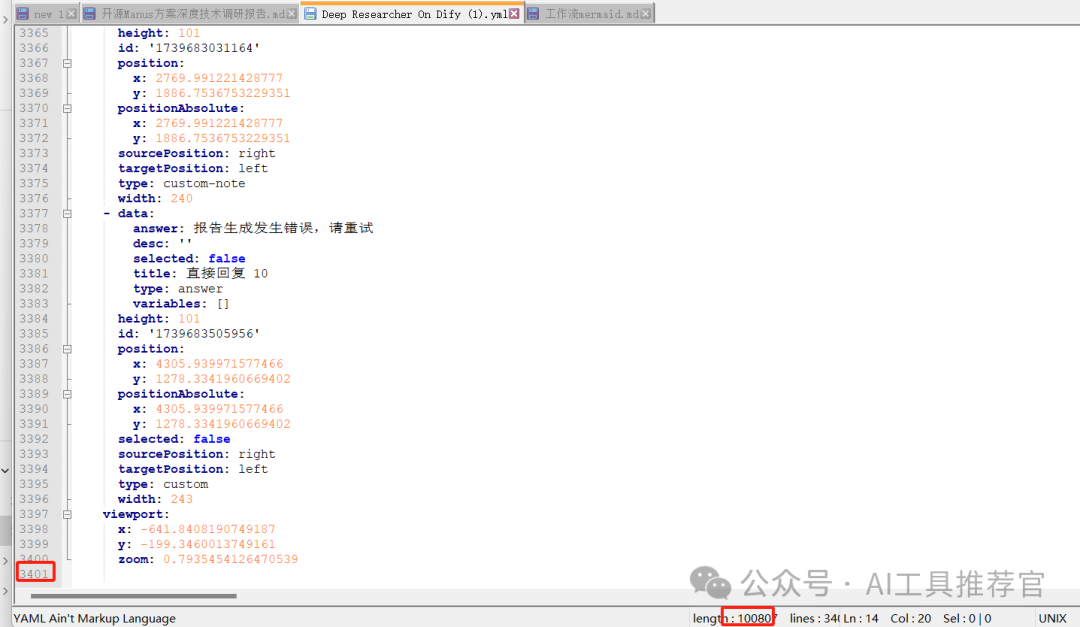Click the disk icon on 工作流mermaid tab
1080x627 pixels.
(x=533, y=14)
